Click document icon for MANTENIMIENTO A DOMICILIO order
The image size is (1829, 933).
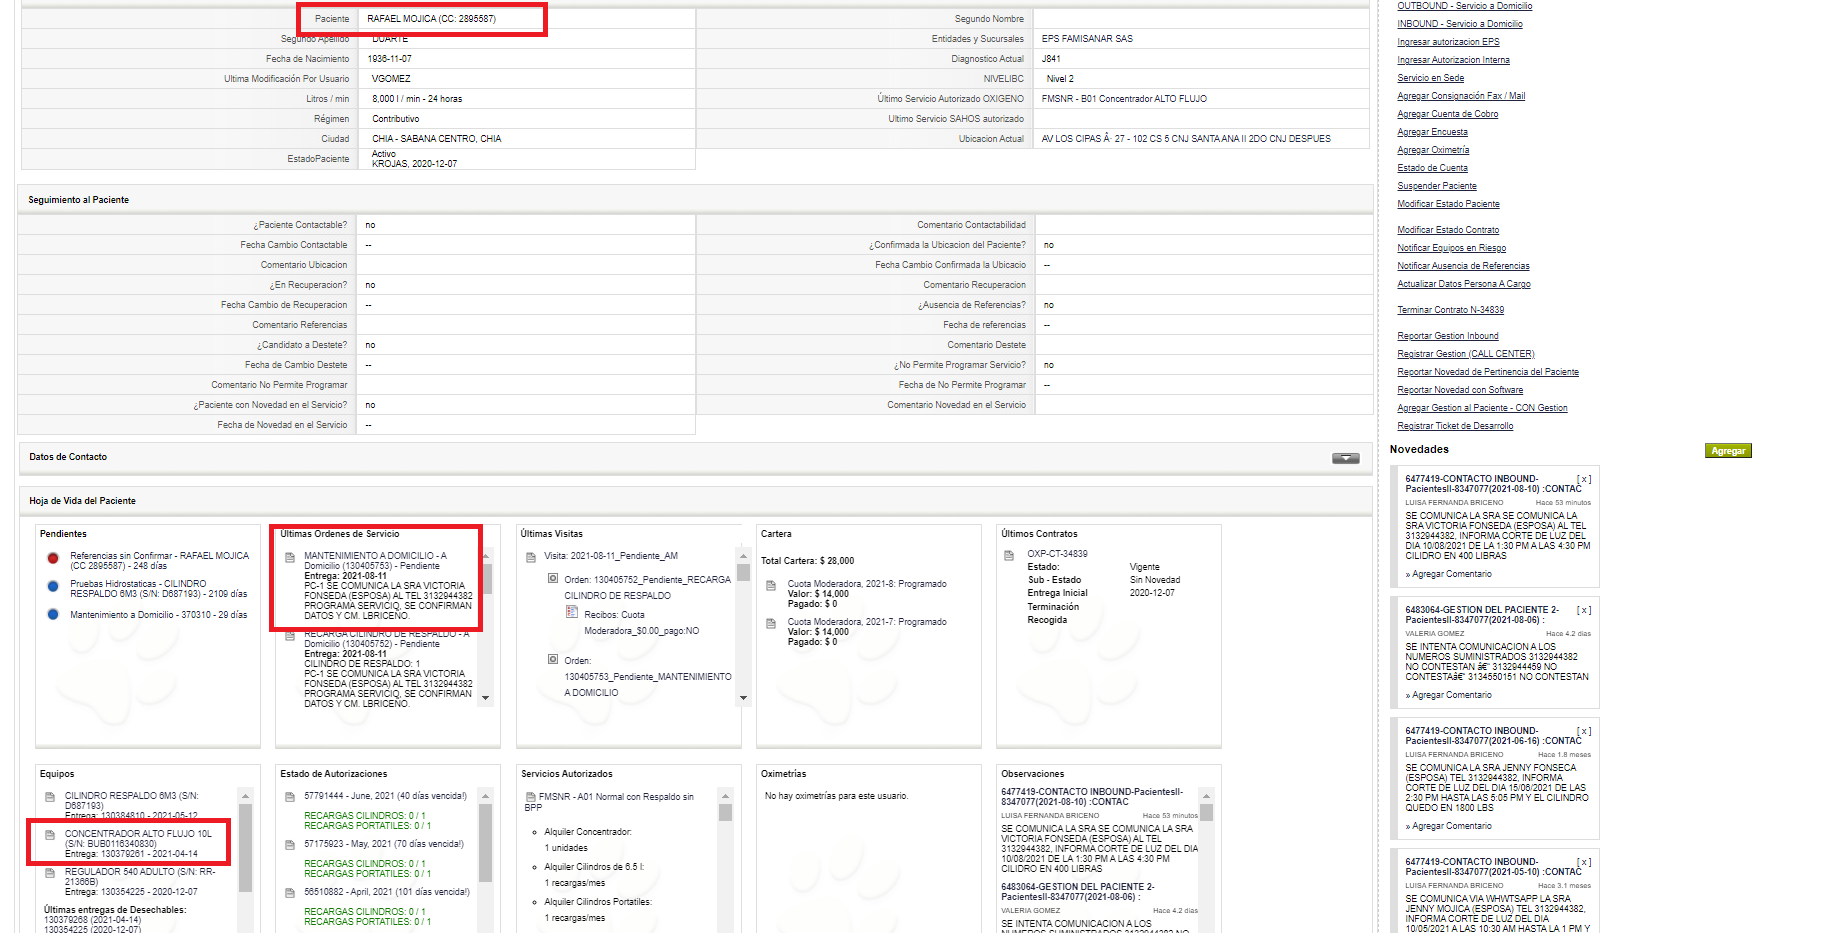[x=290, y=556]
